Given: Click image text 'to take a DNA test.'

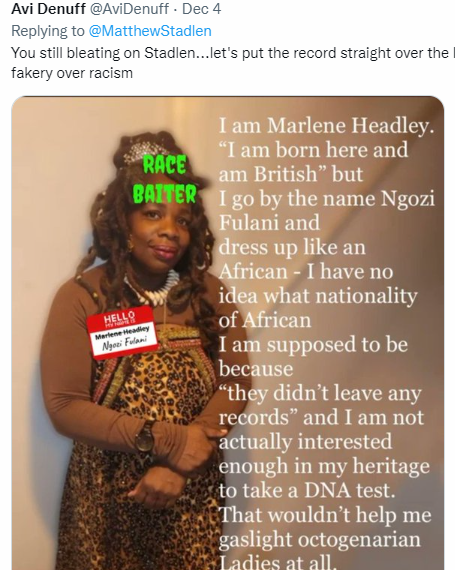Looking at the screenshot, I should (x=307, y=491).
